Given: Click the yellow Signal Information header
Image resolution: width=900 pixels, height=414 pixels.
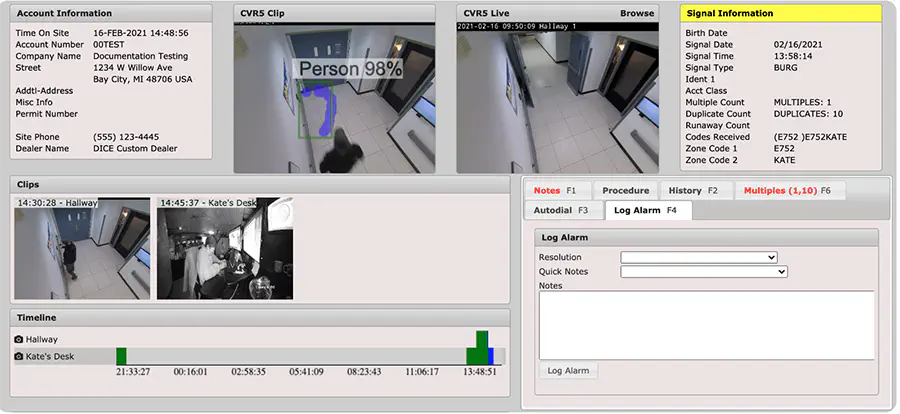Looking at the screenshot, I should (x=781, y=13).
